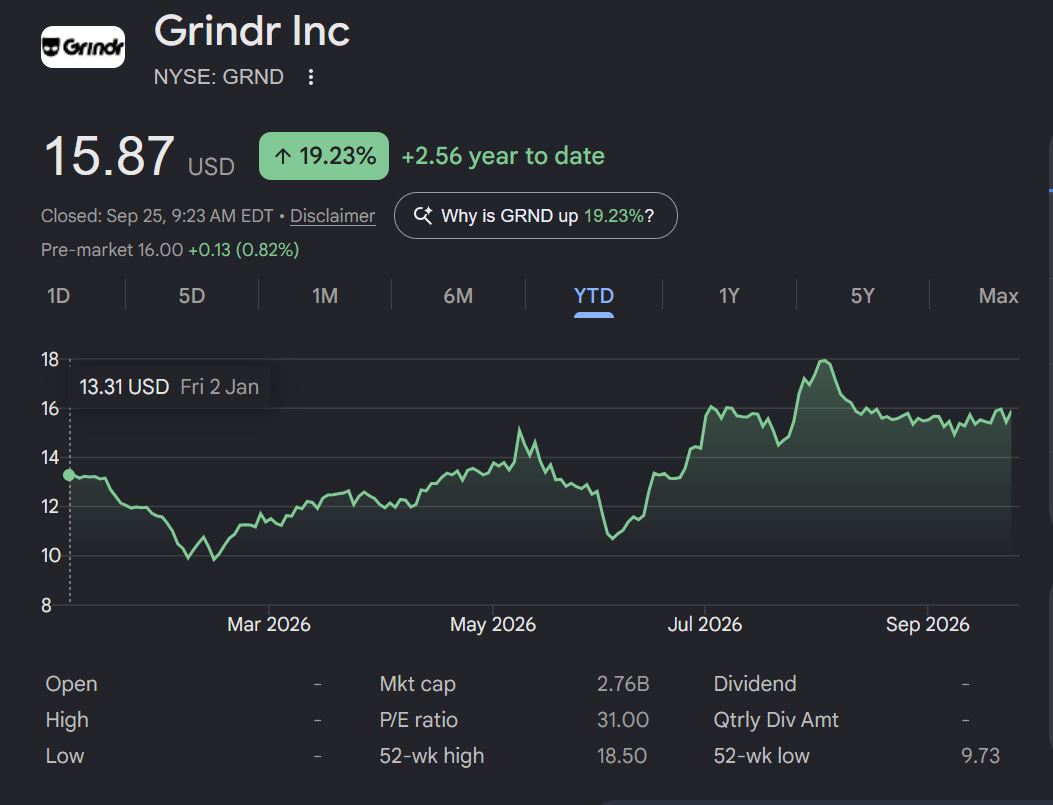
Task: Open the three-dot more options menu
Action: coord(310,77)
